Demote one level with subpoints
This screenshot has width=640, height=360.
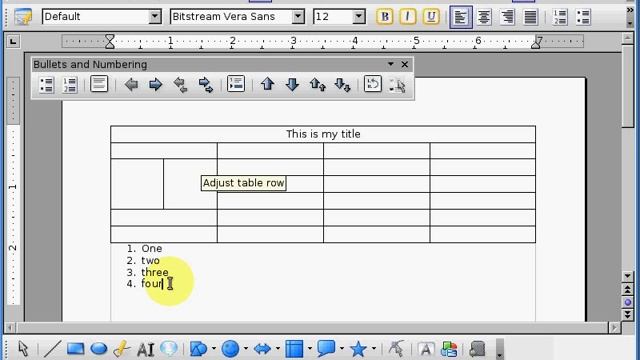click(x=205, y=85)
